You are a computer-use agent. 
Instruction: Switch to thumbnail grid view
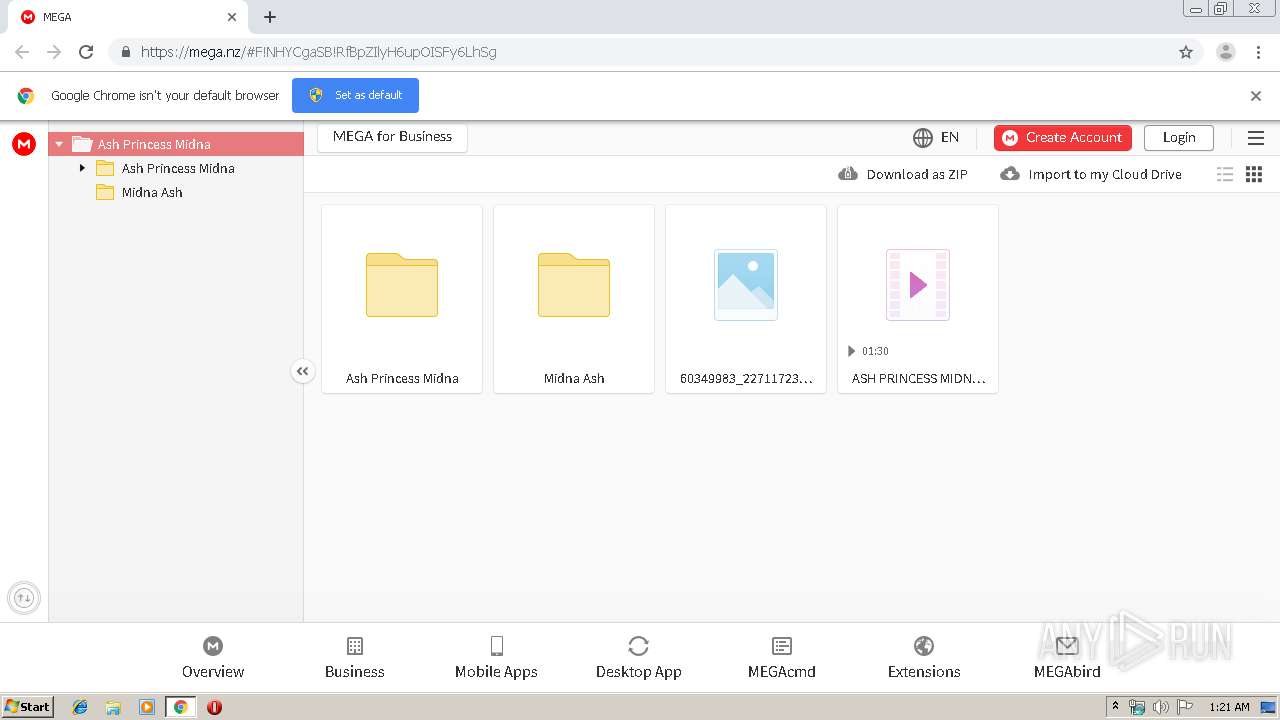[1254, 174]
